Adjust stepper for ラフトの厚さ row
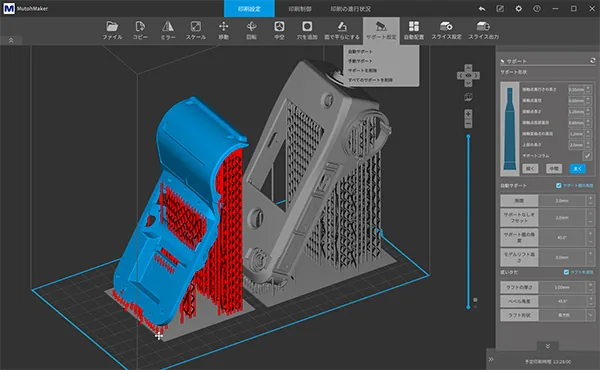 590,287
